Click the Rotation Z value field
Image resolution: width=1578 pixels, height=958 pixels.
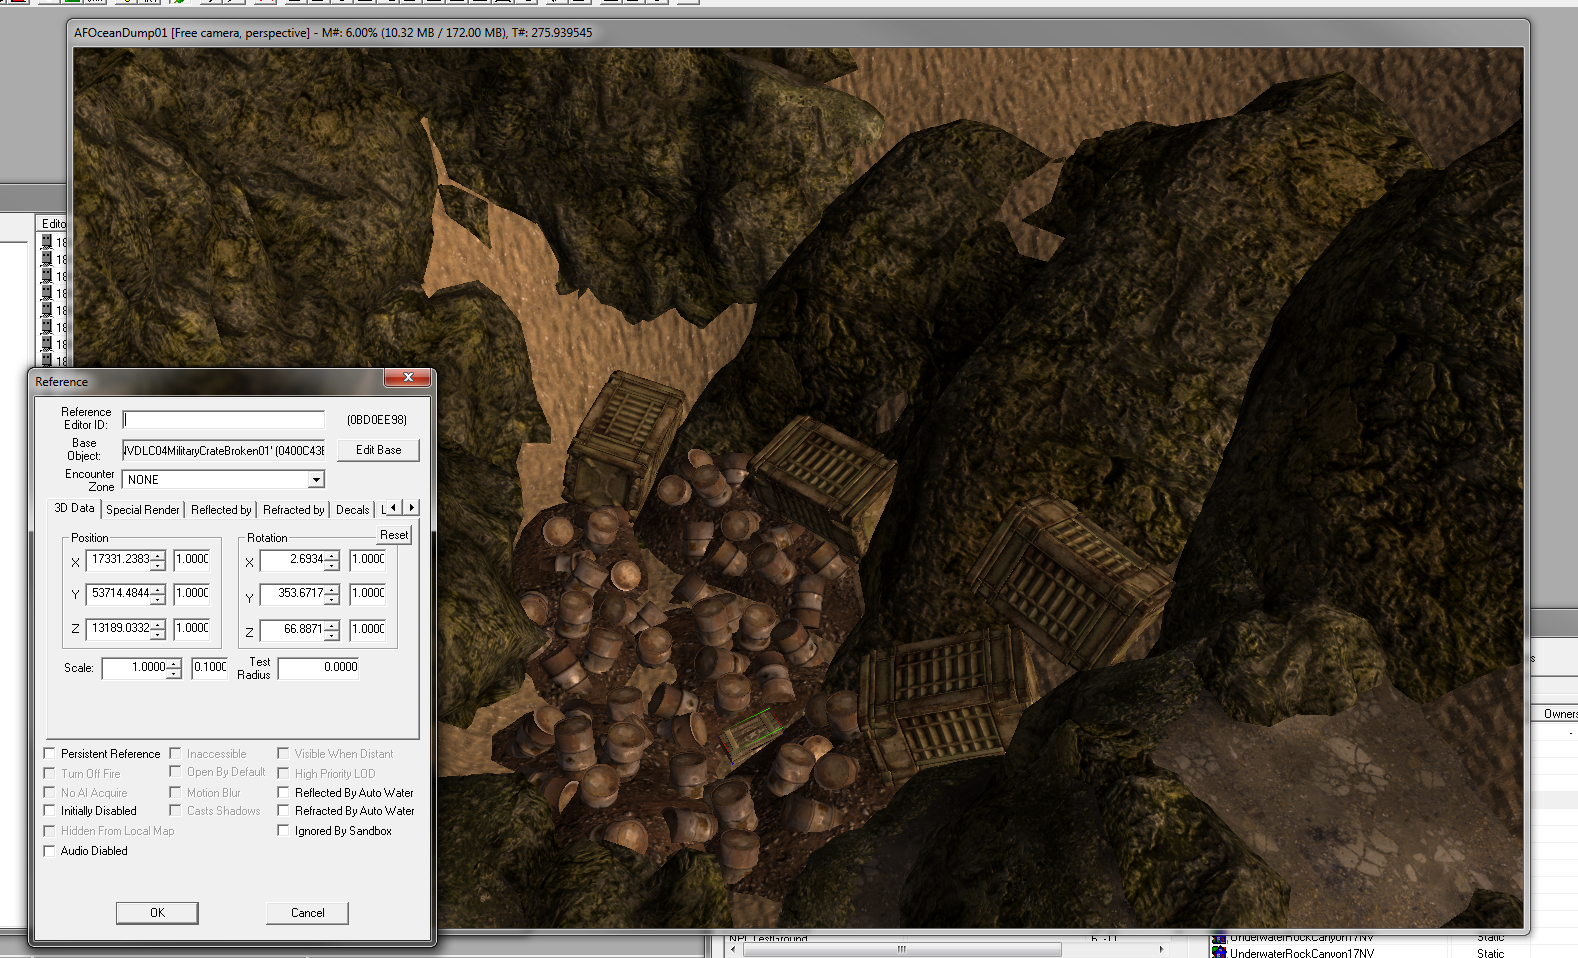[293, 630]
